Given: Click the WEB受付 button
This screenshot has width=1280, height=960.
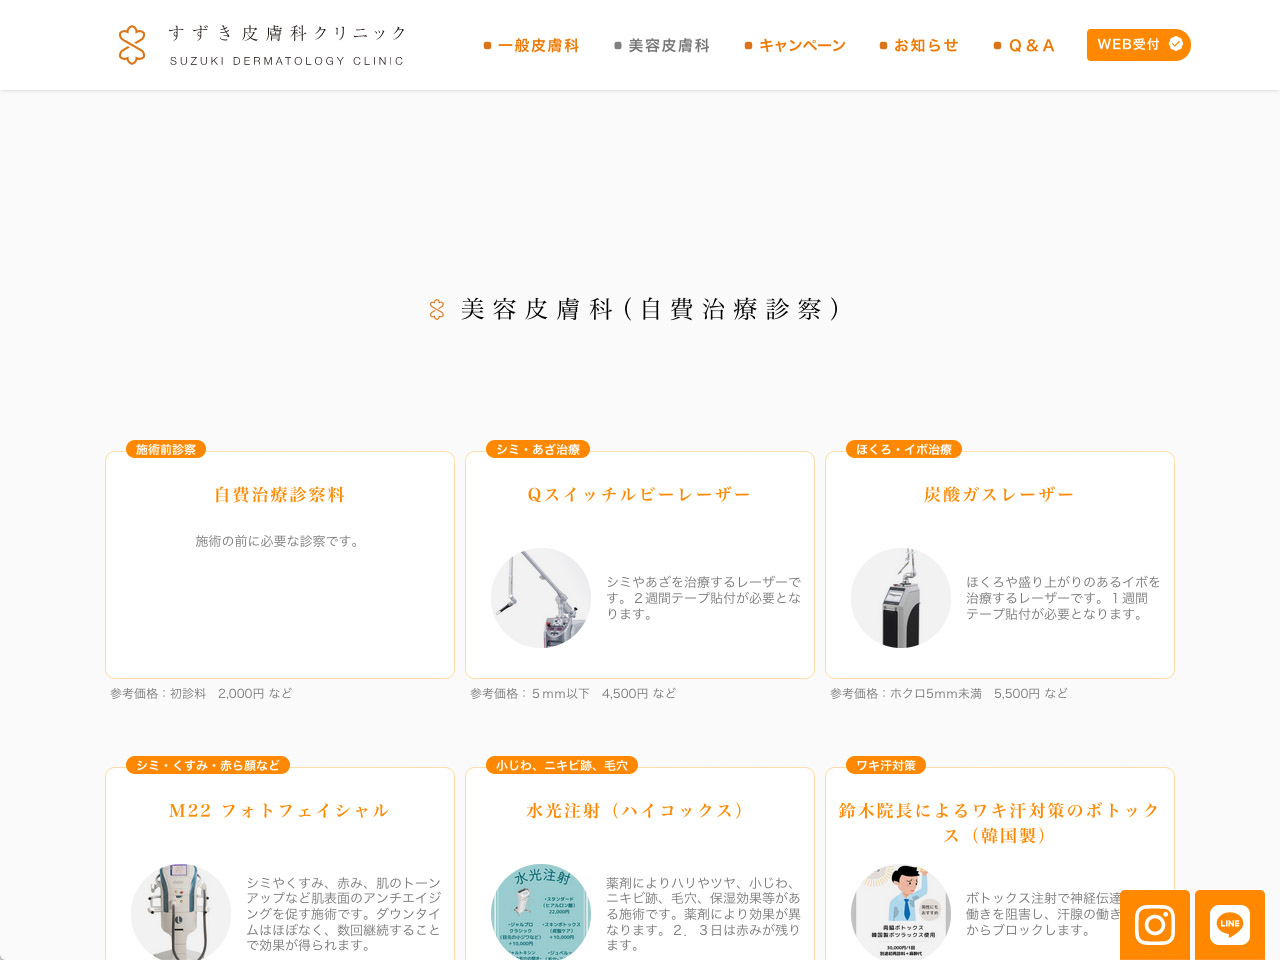Looking at the screenshot, I should coord(1139,45).
